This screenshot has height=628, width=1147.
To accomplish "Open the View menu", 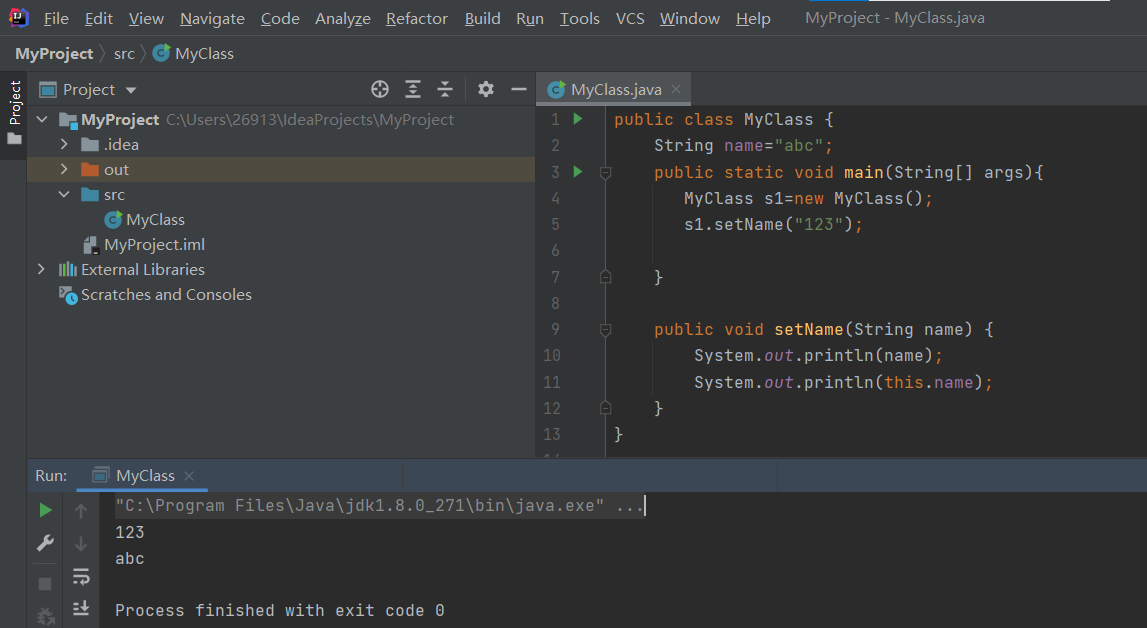I will pos(146,19).
